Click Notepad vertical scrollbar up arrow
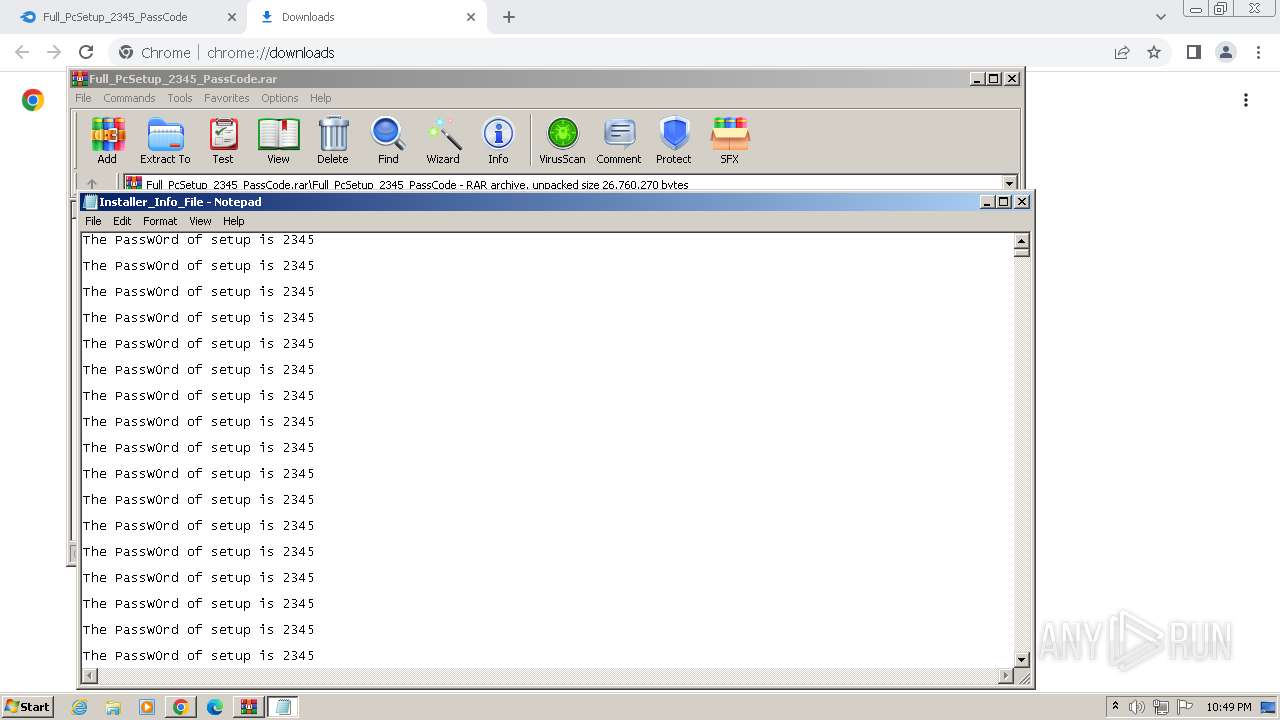 pyautogui.click(x=1021, y=241)
